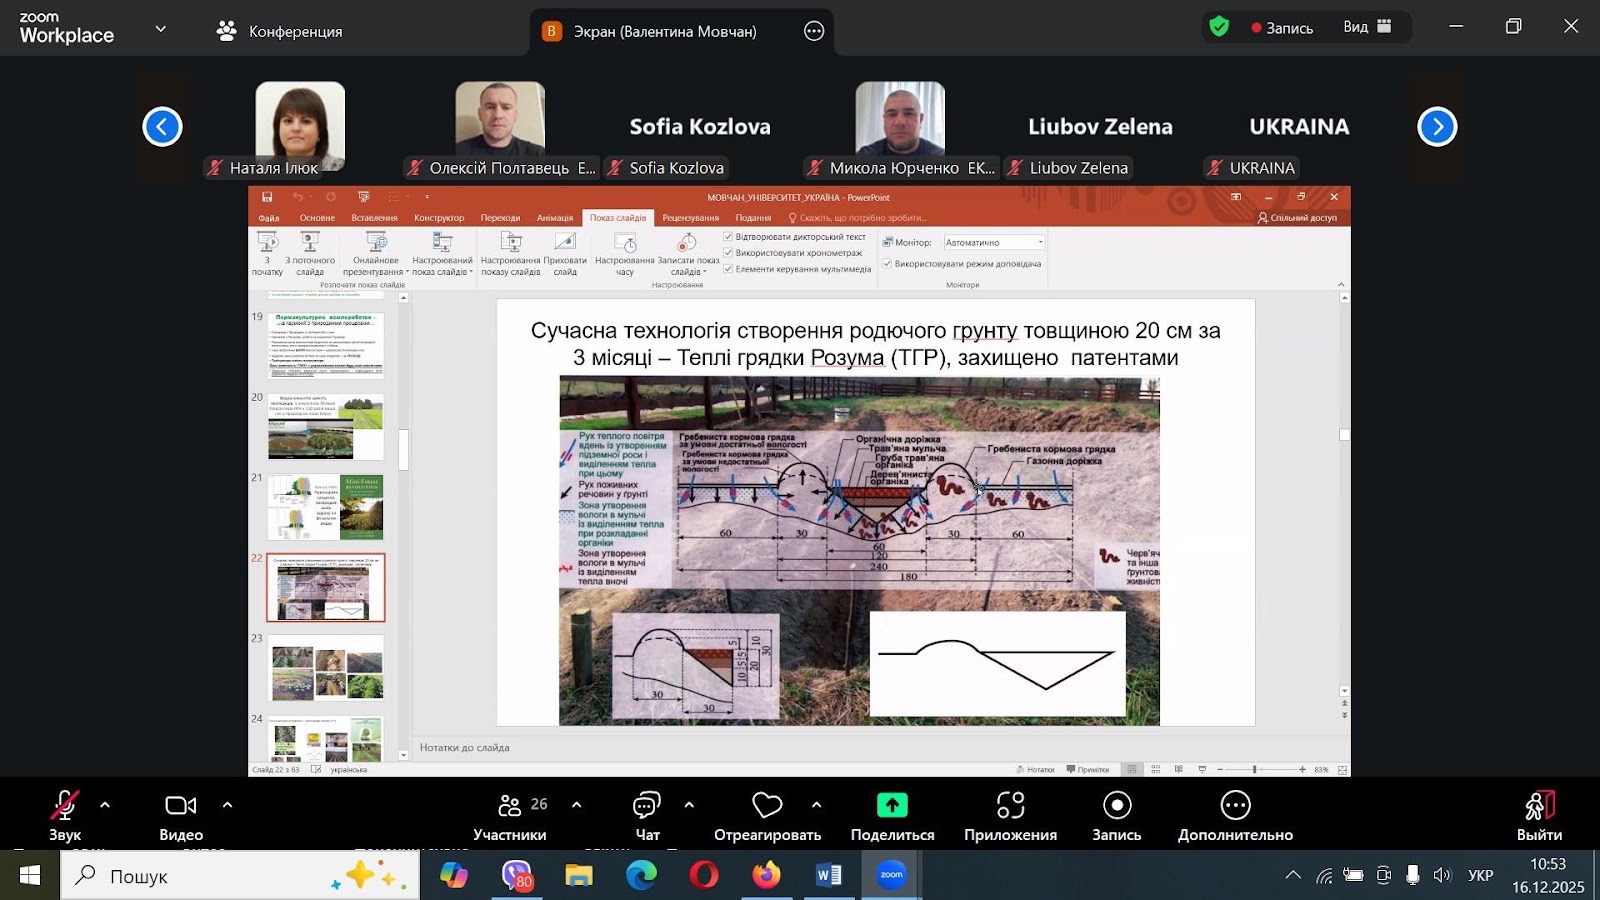Click the green Поделиться share screen icon
Viewport: 1600px width, 900px height.
892,806
